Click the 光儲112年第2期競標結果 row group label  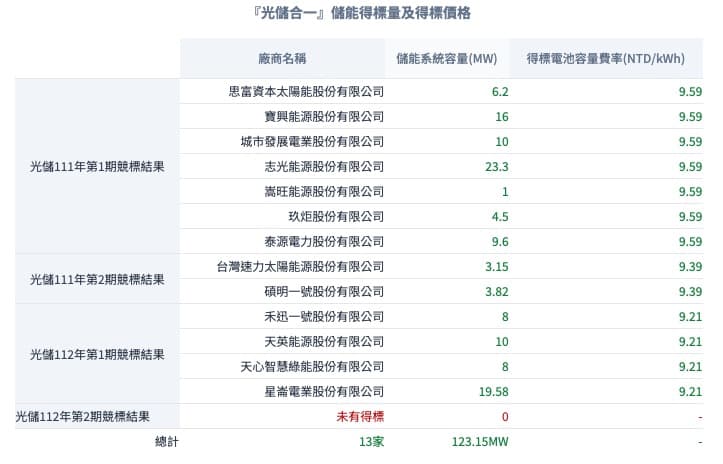tap(83, 416)
